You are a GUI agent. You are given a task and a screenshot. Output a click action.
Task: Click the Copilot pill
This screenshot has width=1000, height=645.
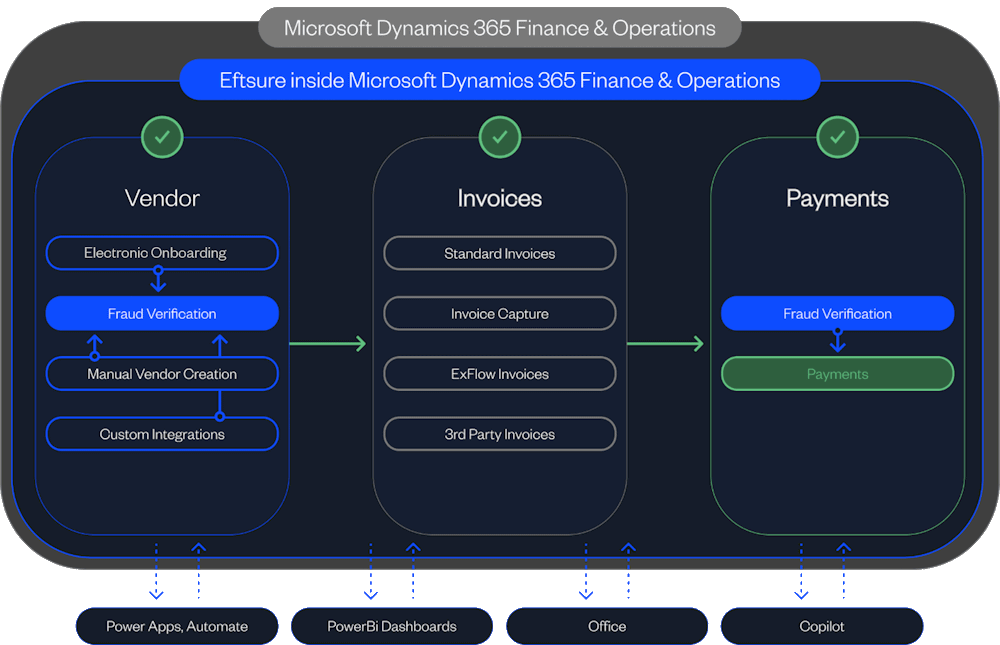(822, 626)
